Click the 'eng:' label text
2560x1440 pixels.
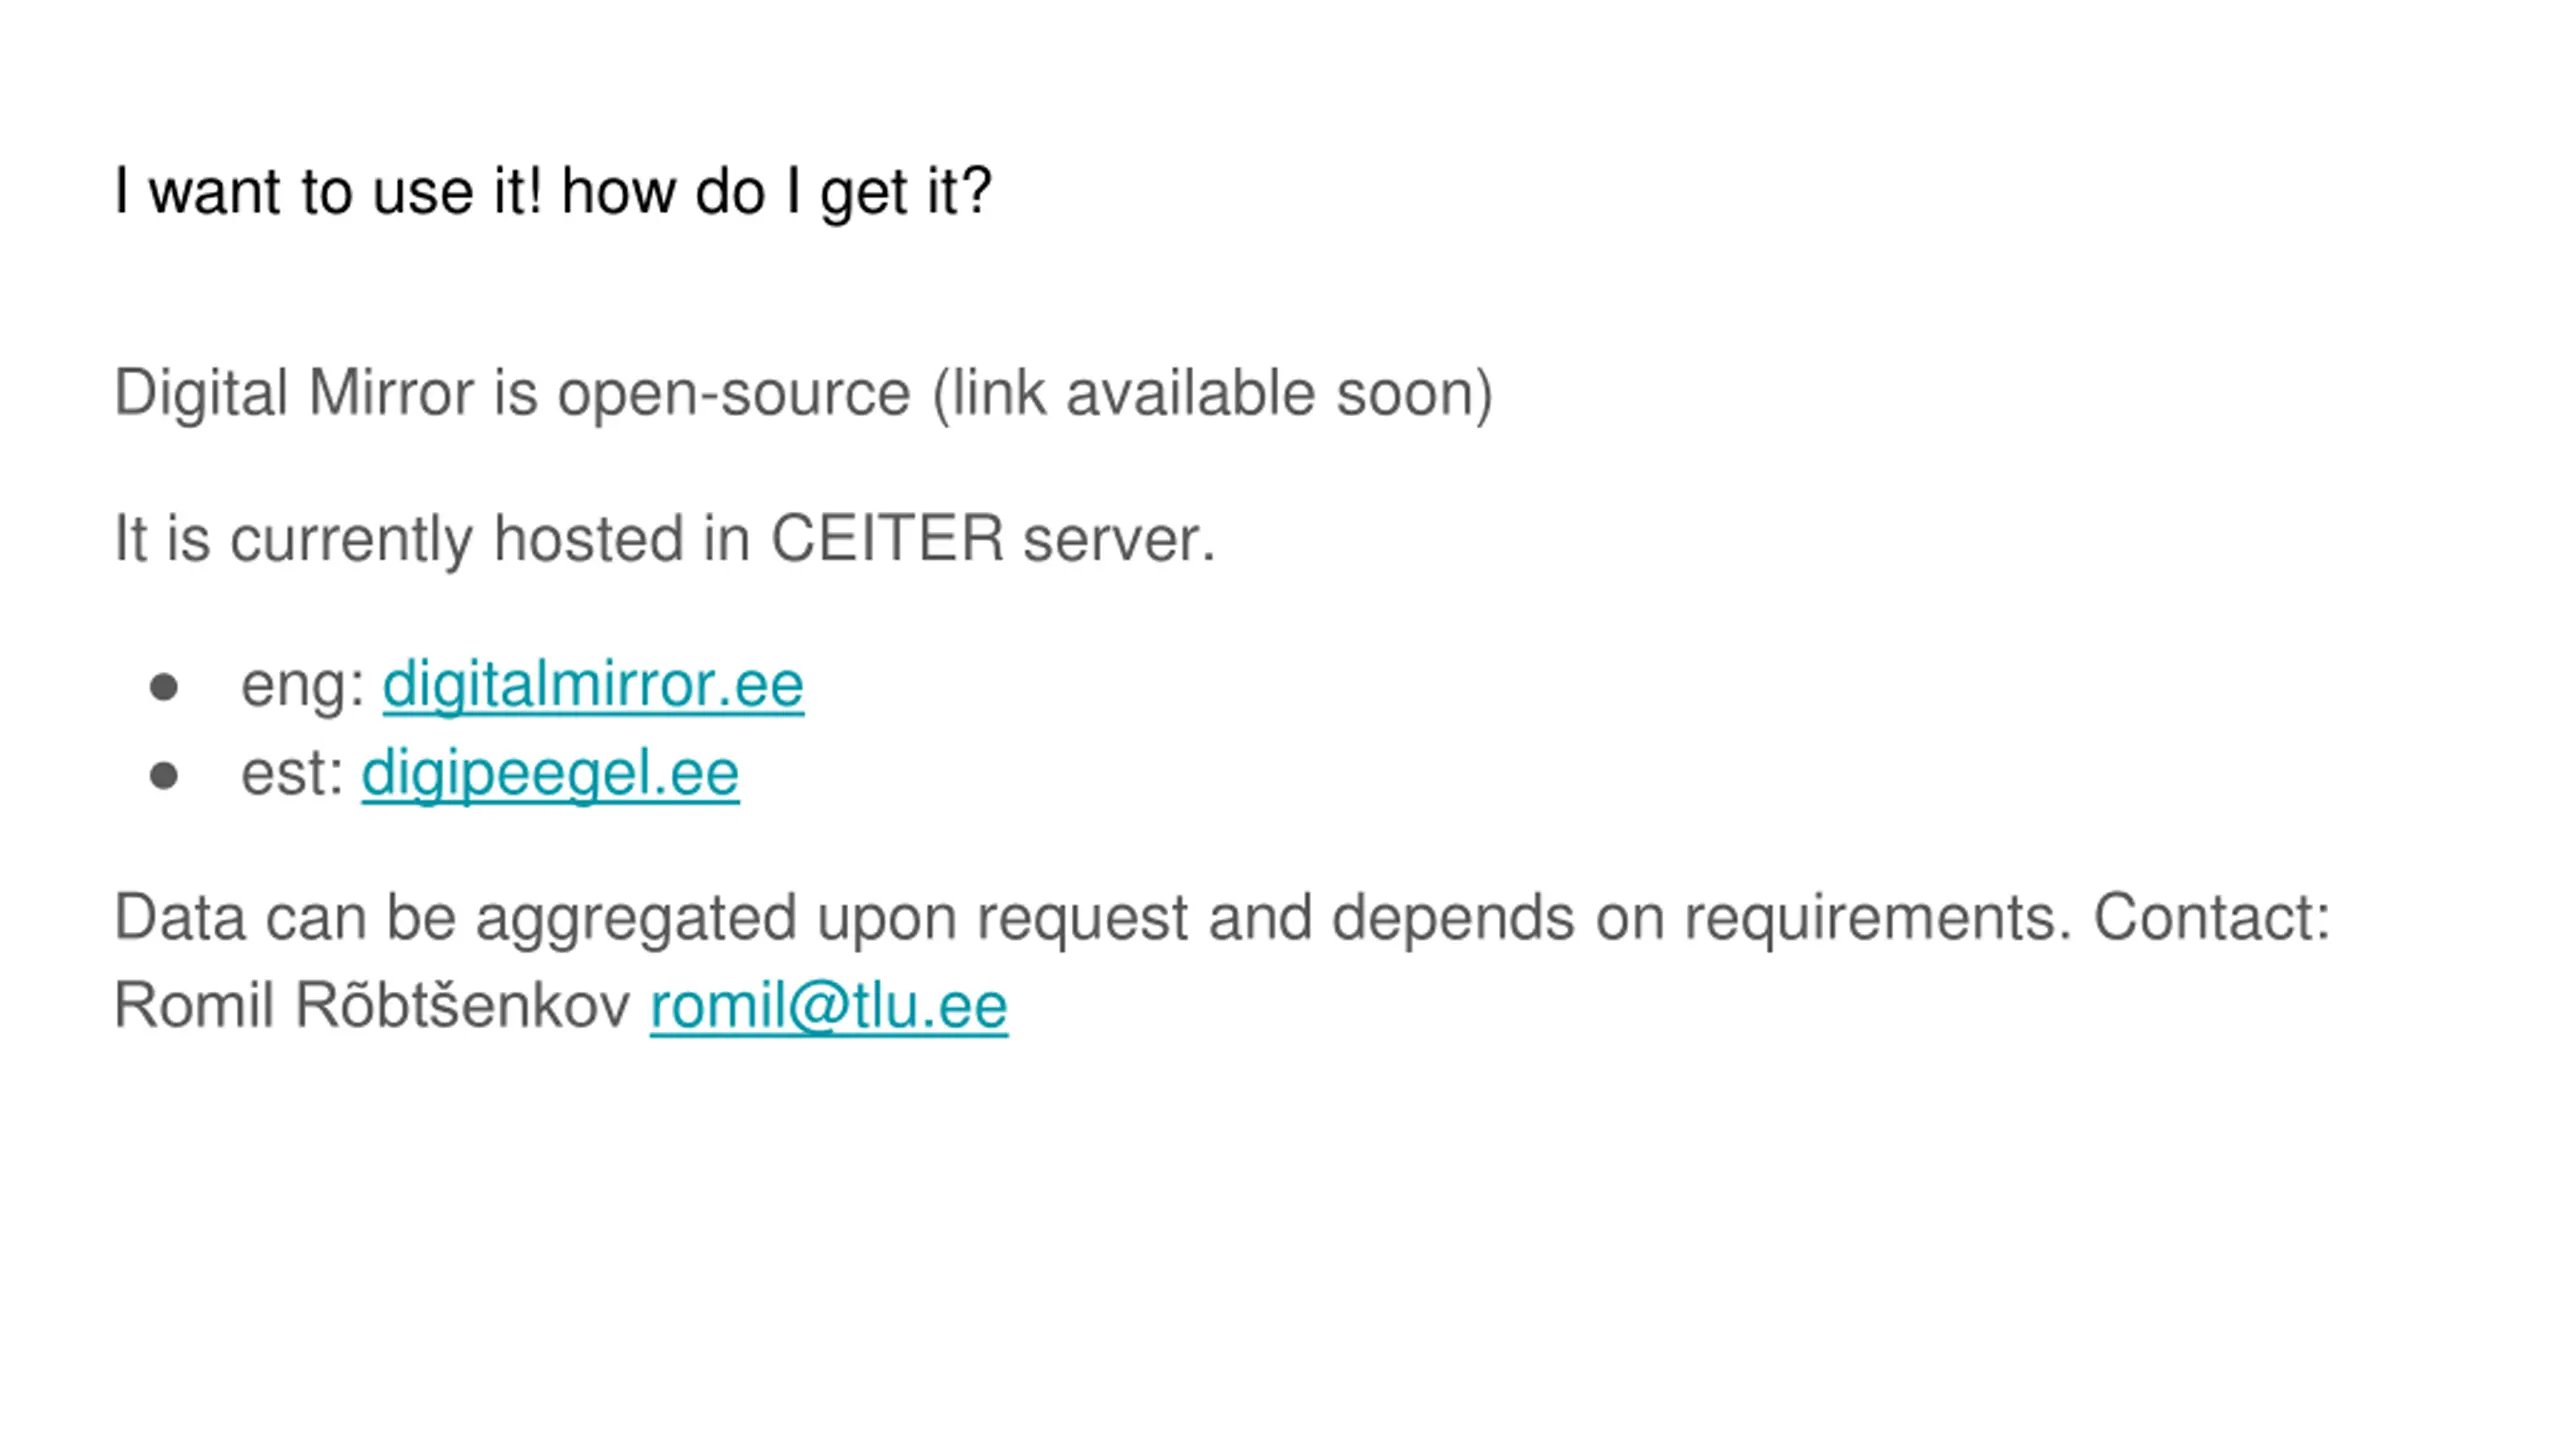[x=303, y=686]
